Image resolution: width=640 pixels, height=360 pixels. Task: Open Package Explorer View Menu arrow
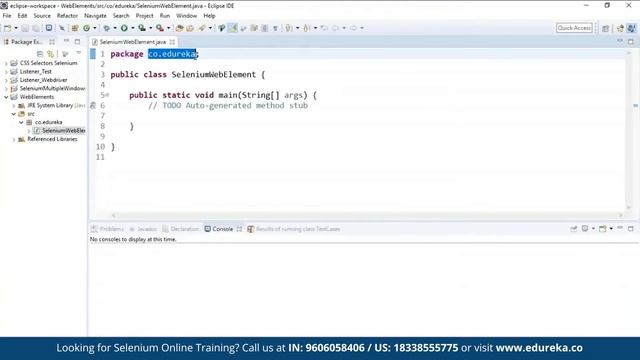pyautogui.click(x=78, y=53)
